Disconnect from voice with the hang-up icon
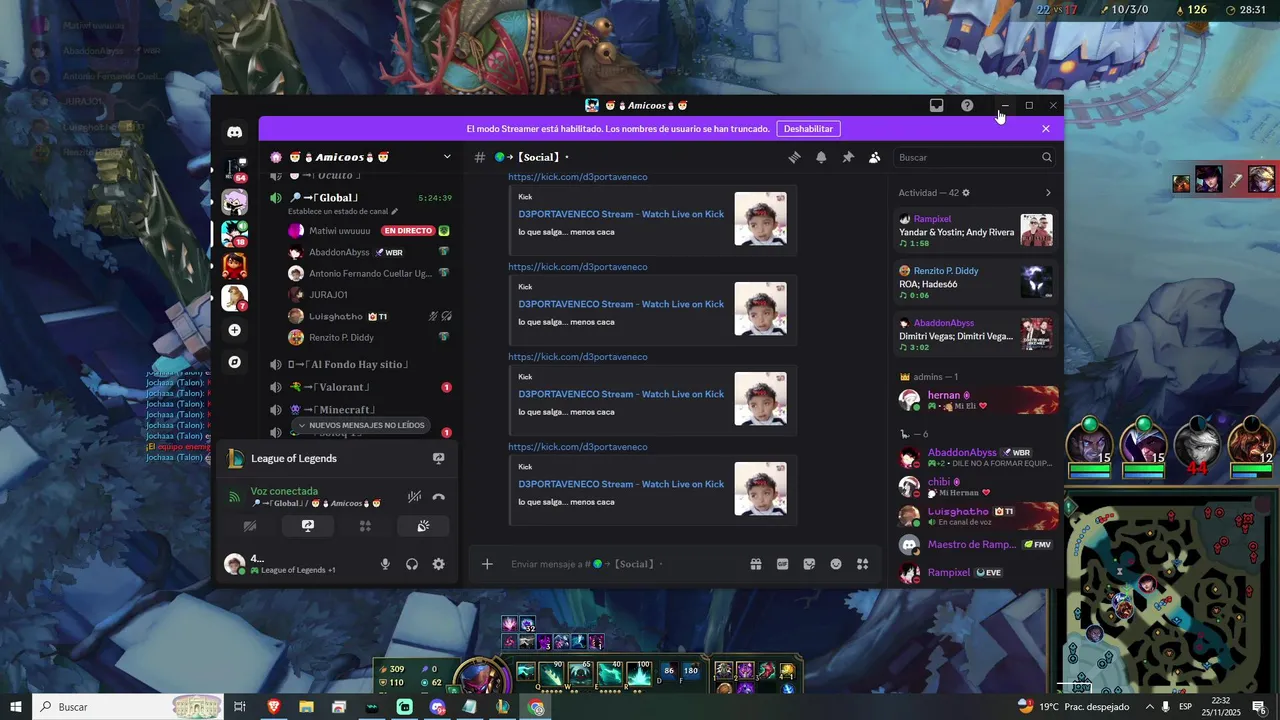 point(438,497)
